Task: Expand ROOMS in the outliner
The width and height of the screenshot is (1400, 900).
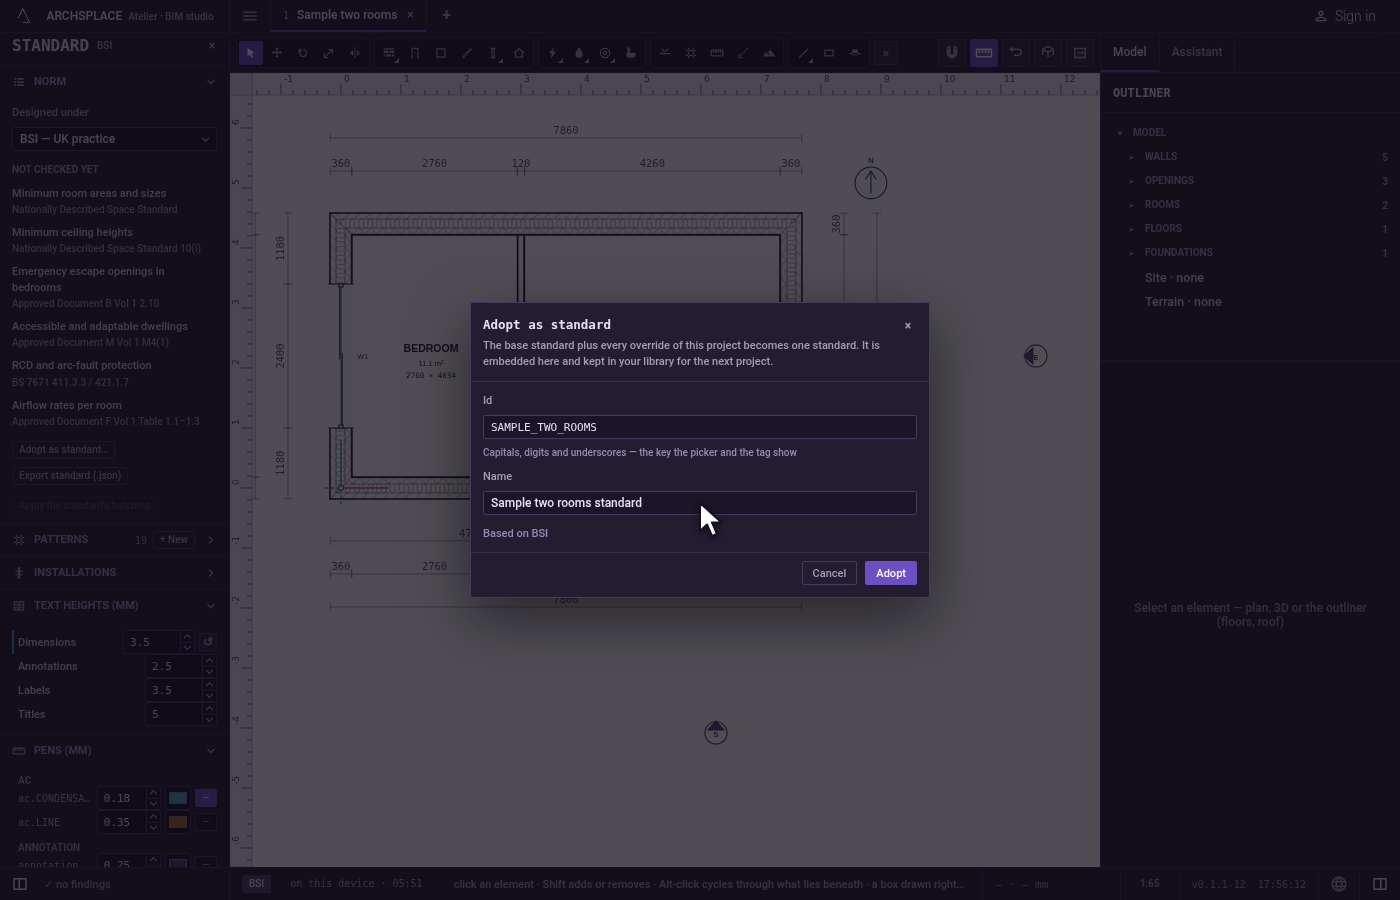Action: 1132,205
